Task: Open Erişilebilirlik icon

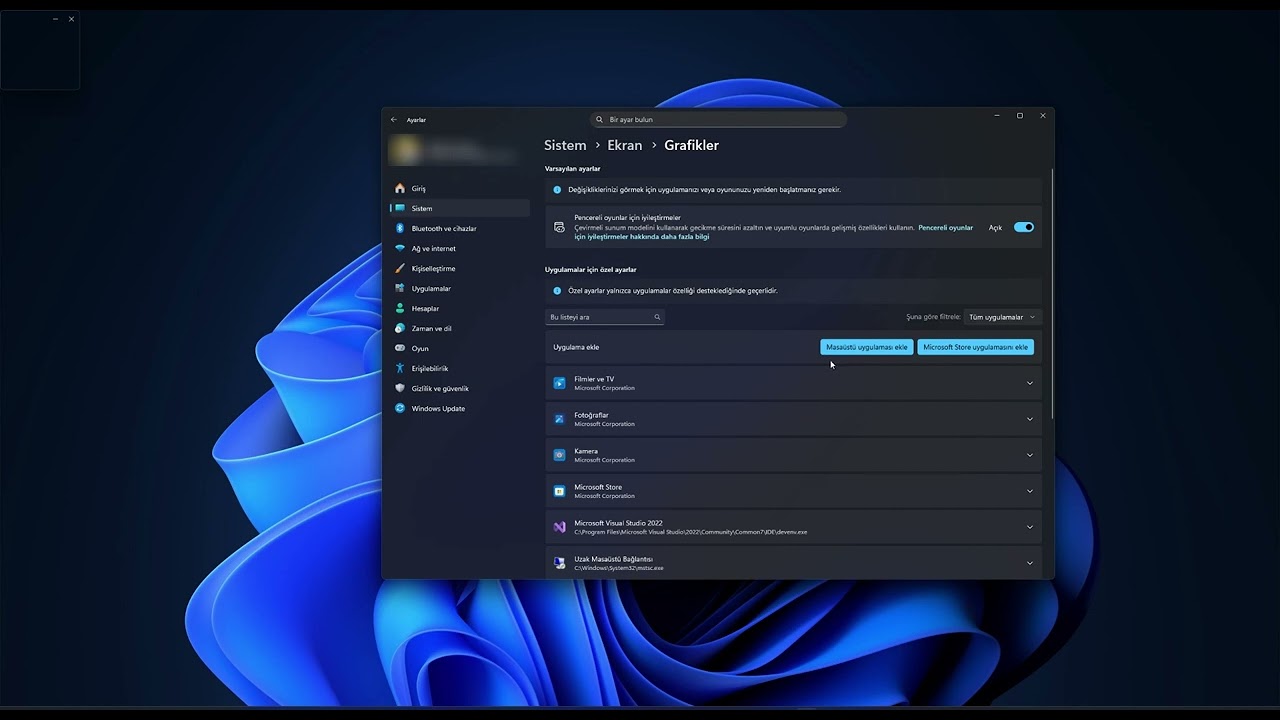Action: pos(400,368)
